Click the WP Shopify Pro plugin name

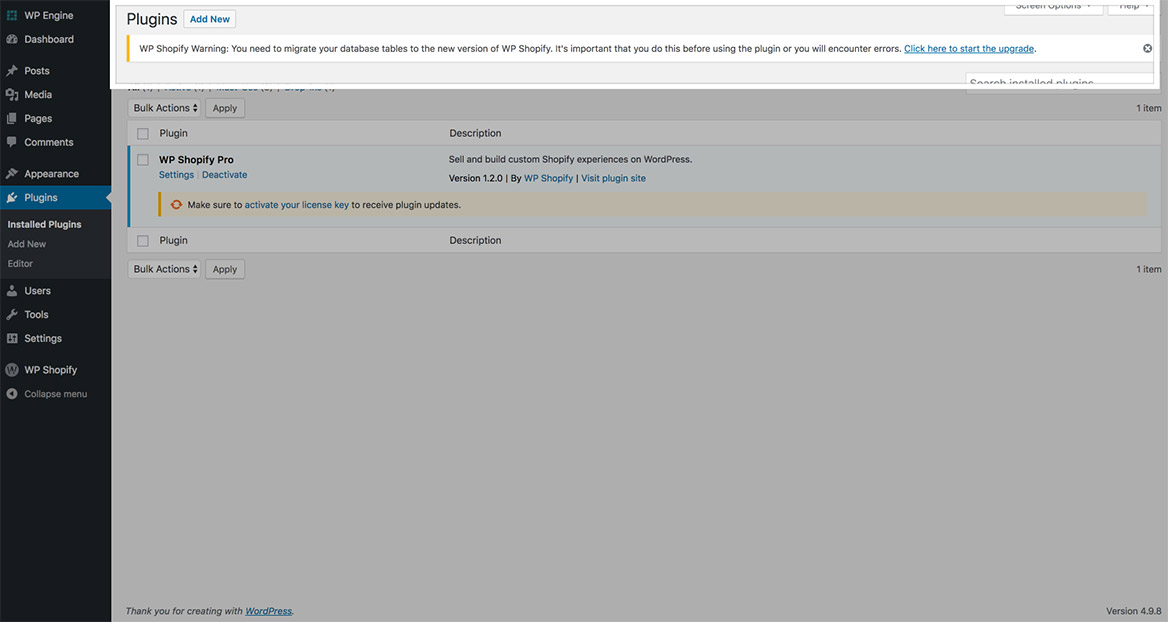pyautogui.click(x=196, y=159)
